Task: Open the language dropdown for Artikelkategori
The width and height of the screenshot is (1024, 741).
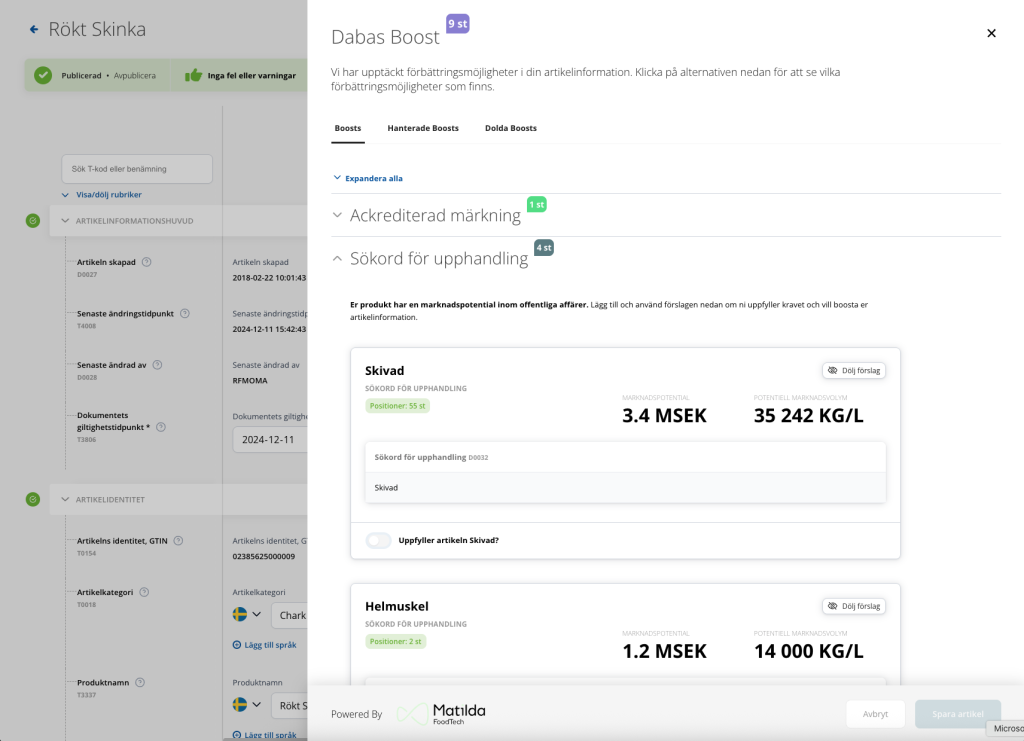Action: point(257,614)
